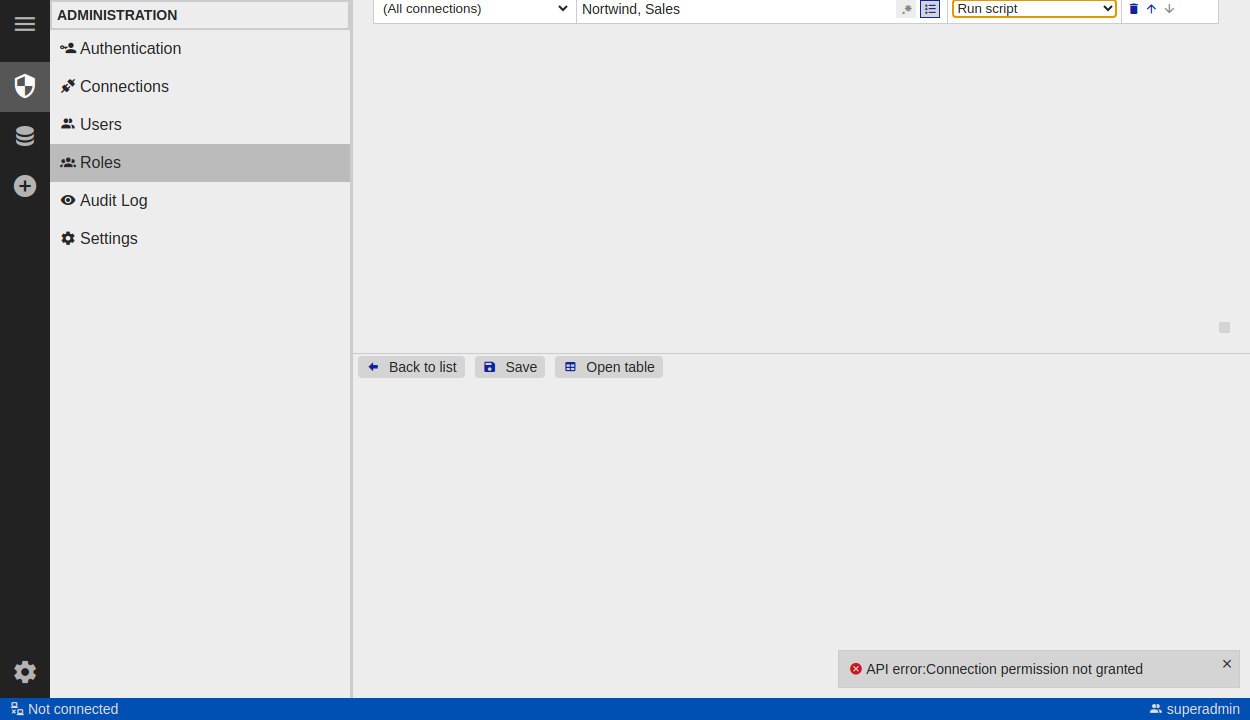The height and width of the screenshot is (720, 1250).
Task: Click the ADMINISTRATION panel header
Action: (200, 15)
